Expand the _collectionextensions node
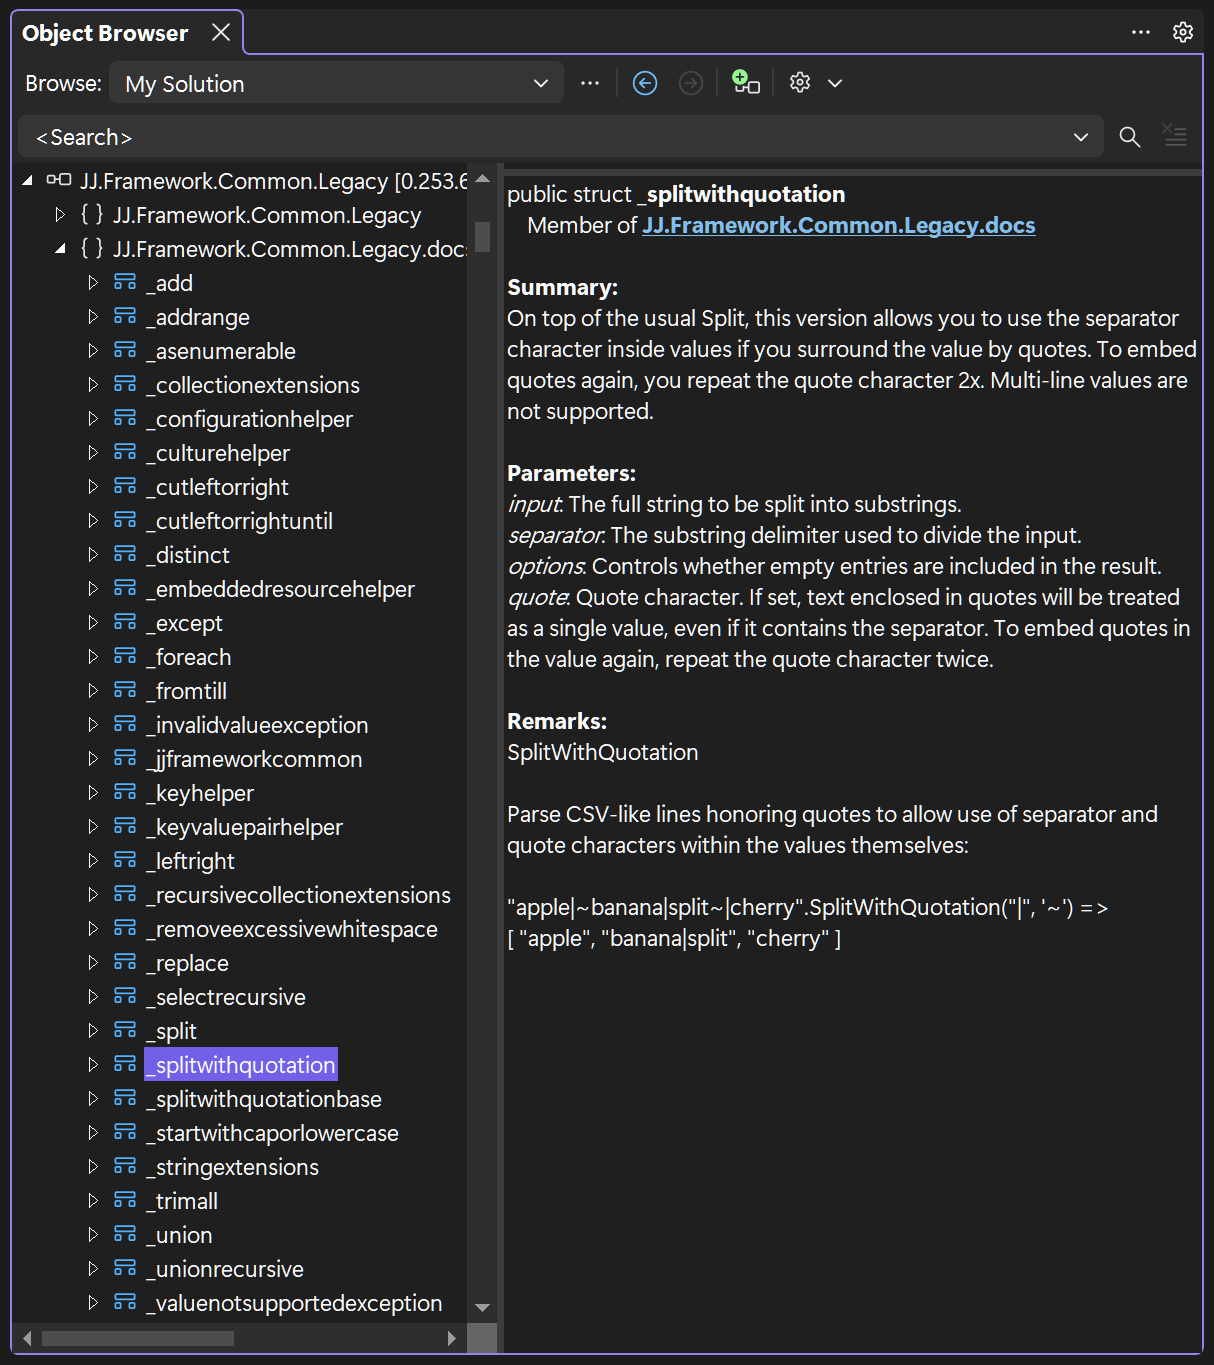Screen dimensions: 1214x1365 click(93, 385)
